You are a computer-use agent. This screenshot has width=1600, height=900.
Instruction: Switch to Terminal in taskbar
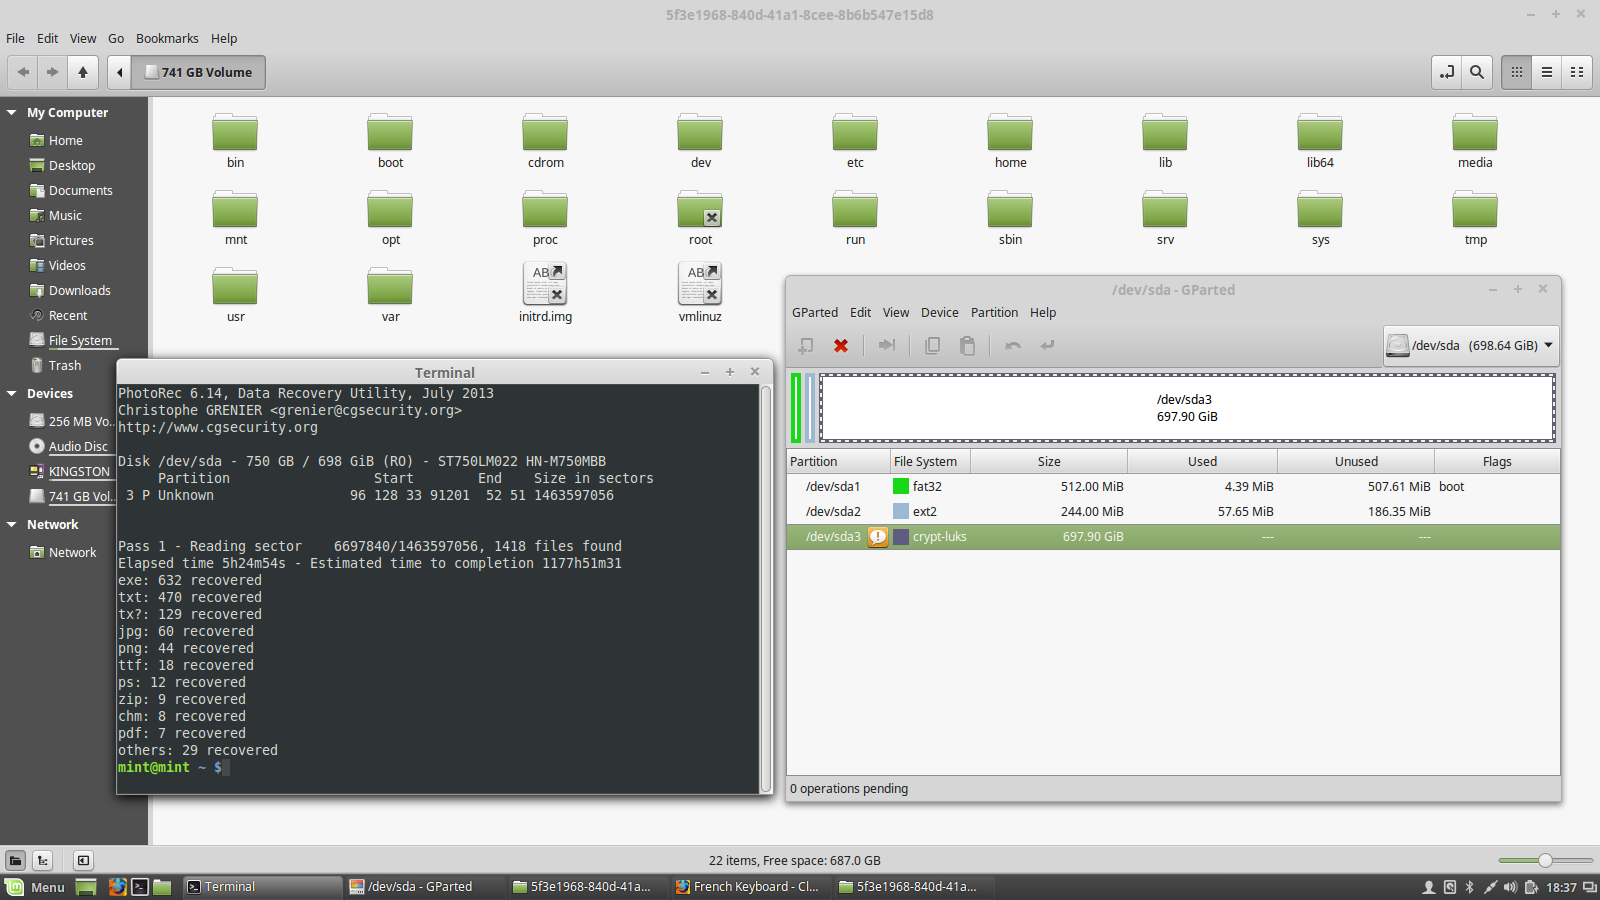point(262,887)
